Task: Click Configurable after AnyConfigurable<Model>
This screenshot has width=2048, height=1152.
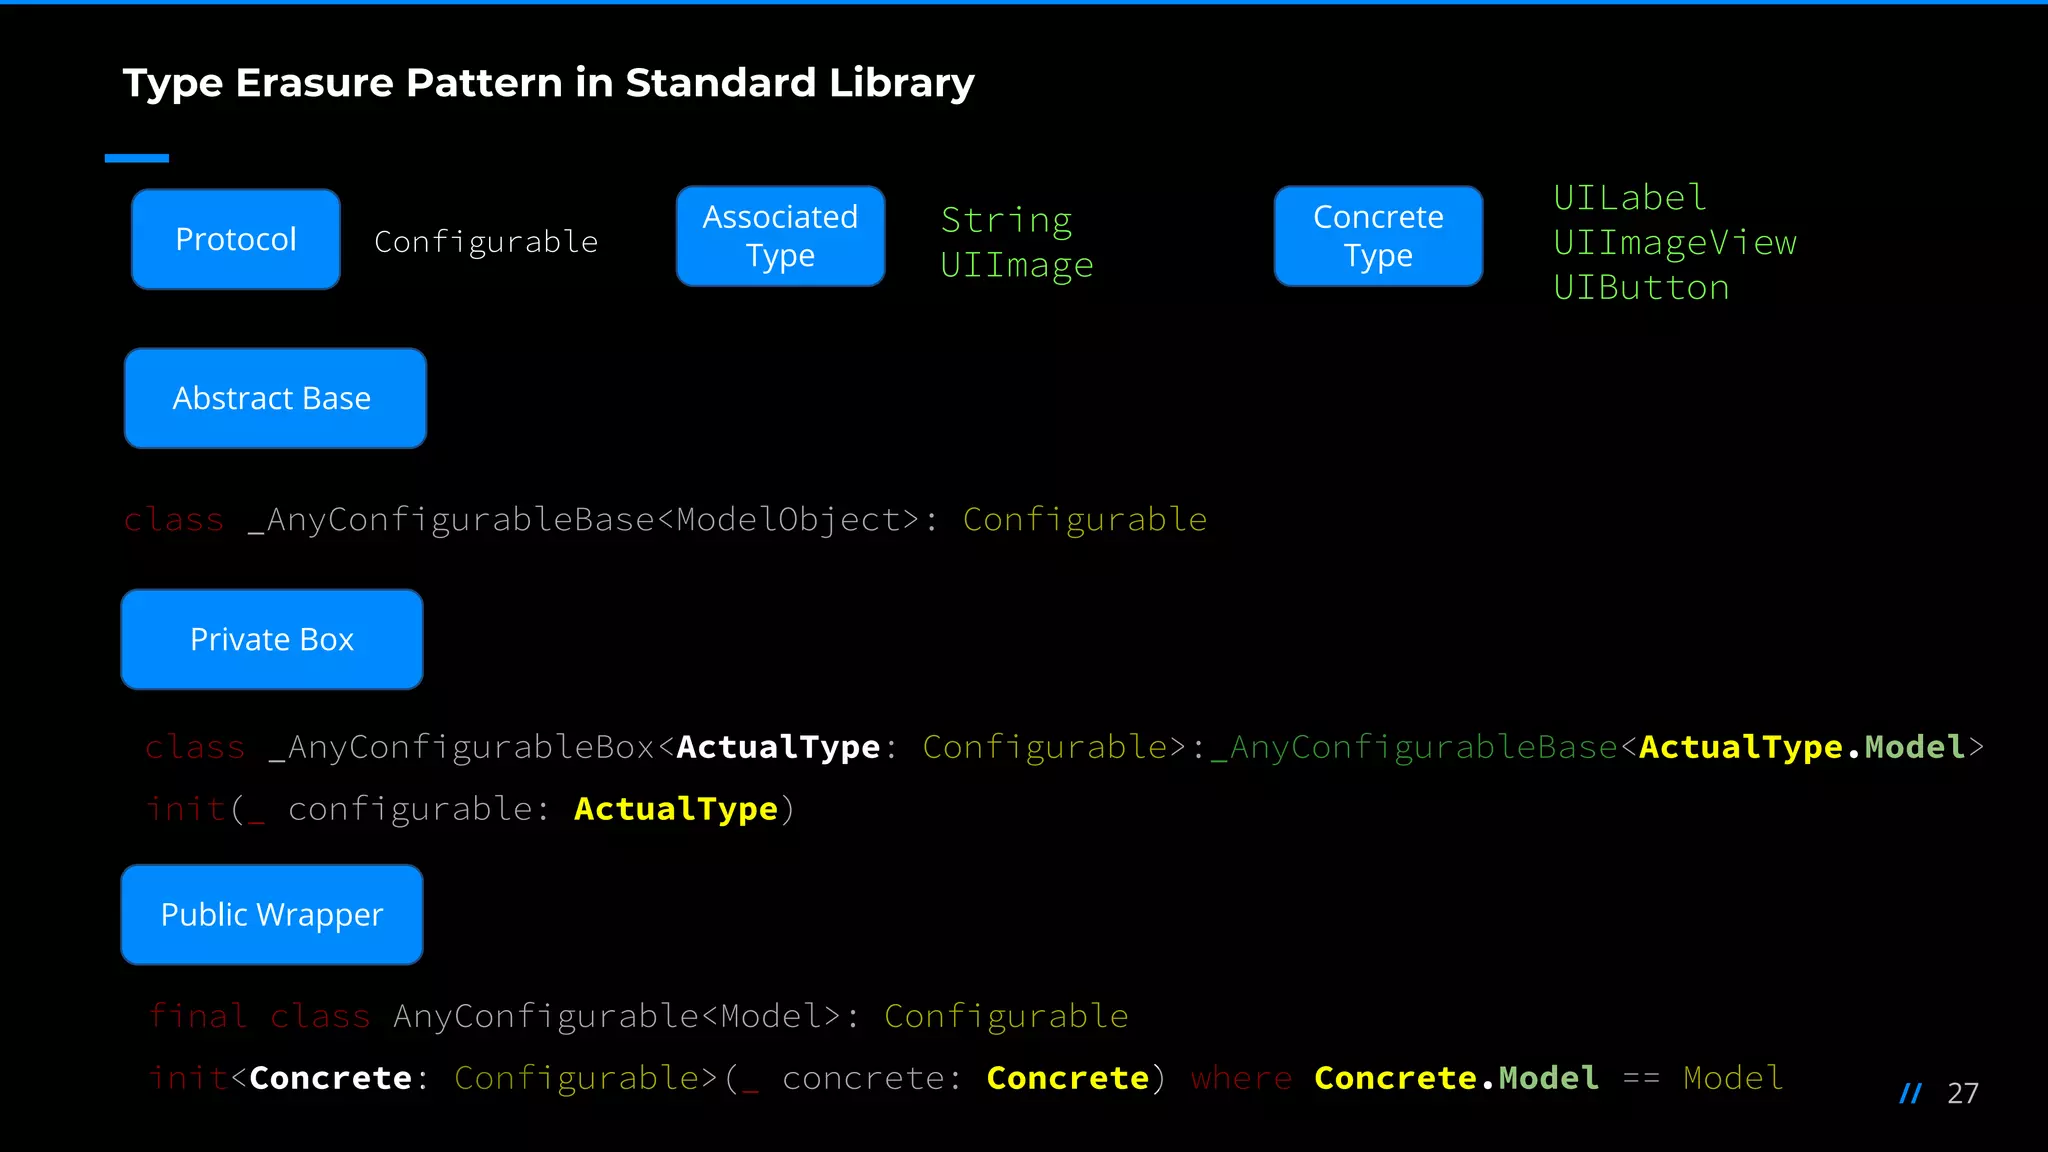Action: 1006,1016
